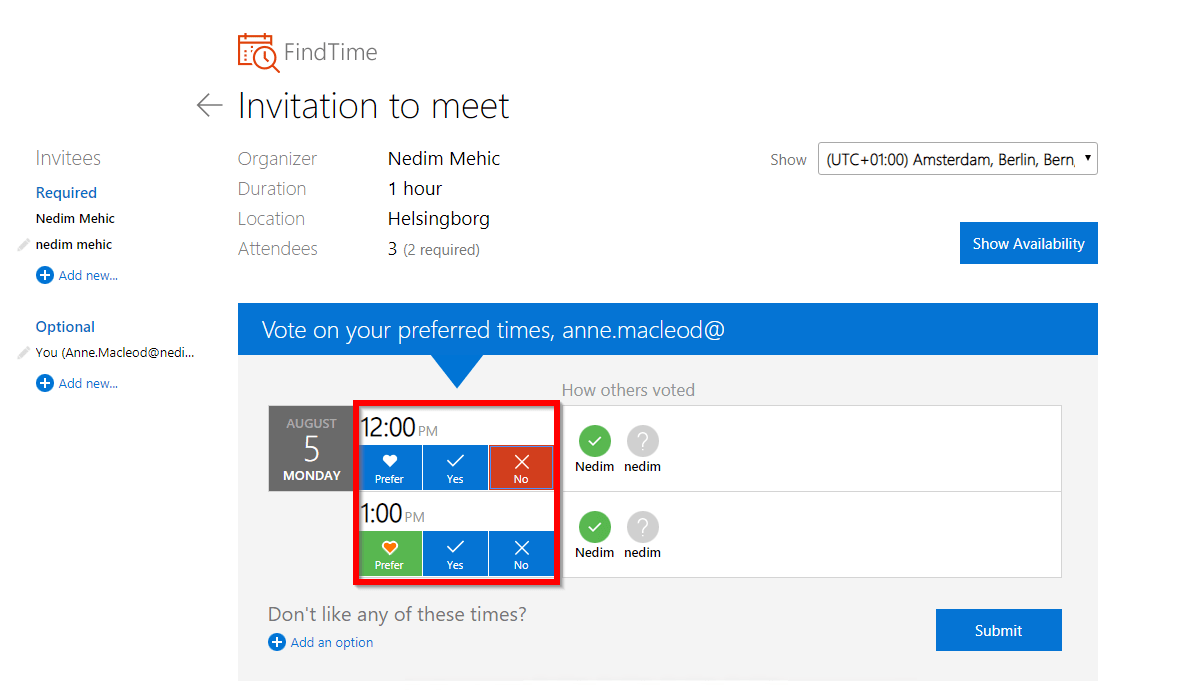Select the August 5 Monday date tile
1195x693 pixels.
[x=312, y=448]
